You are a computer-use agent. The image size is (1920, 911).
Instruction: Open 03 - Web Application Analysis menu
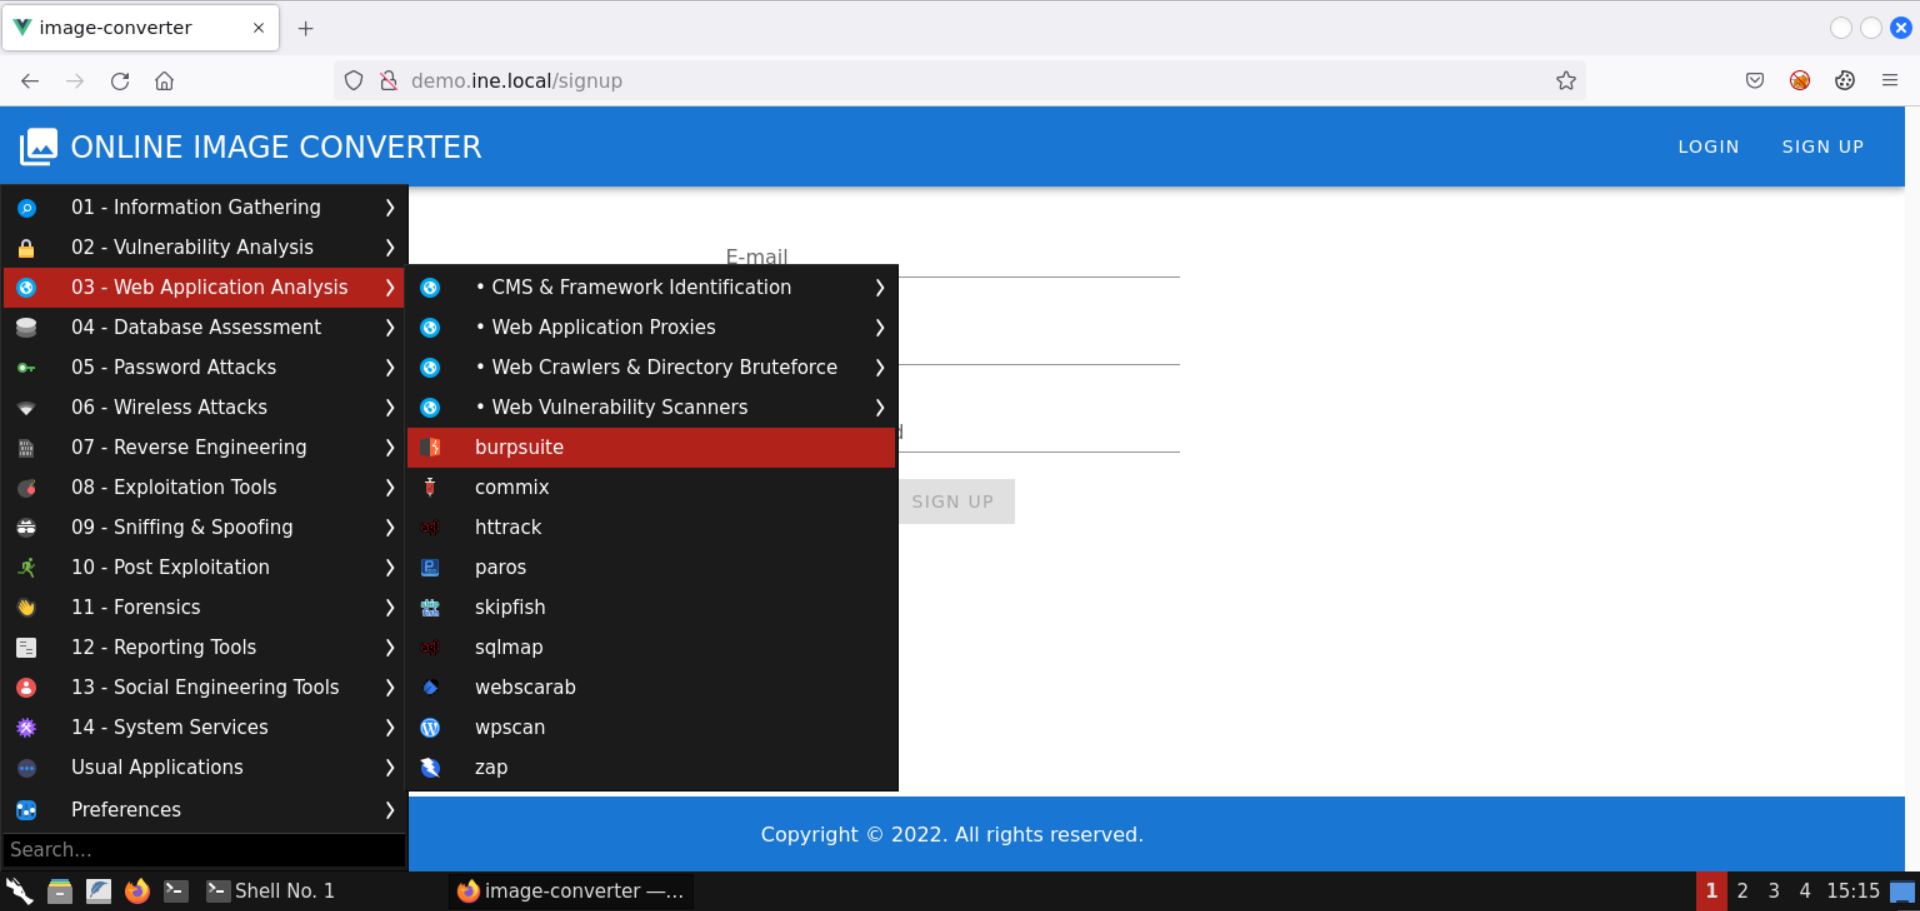coord(204,287)
